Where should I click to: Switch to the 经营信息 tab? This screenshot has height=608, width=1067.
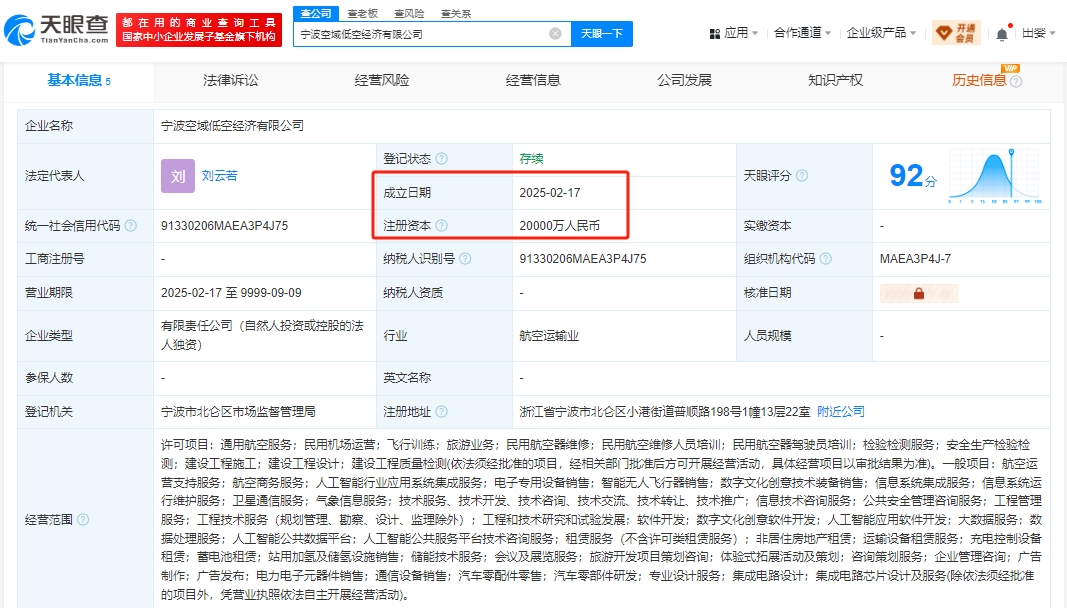(533, 80)
